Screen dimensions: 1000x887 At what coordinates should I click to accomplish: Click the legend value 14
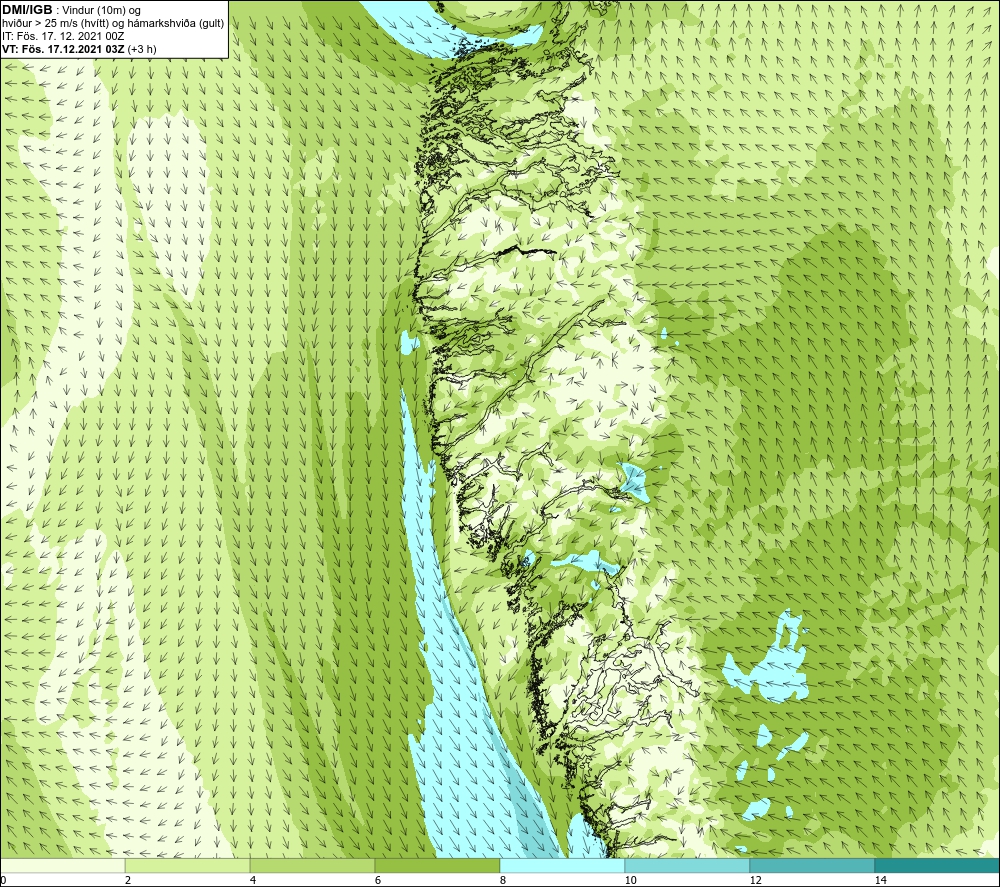pos(880,881)
